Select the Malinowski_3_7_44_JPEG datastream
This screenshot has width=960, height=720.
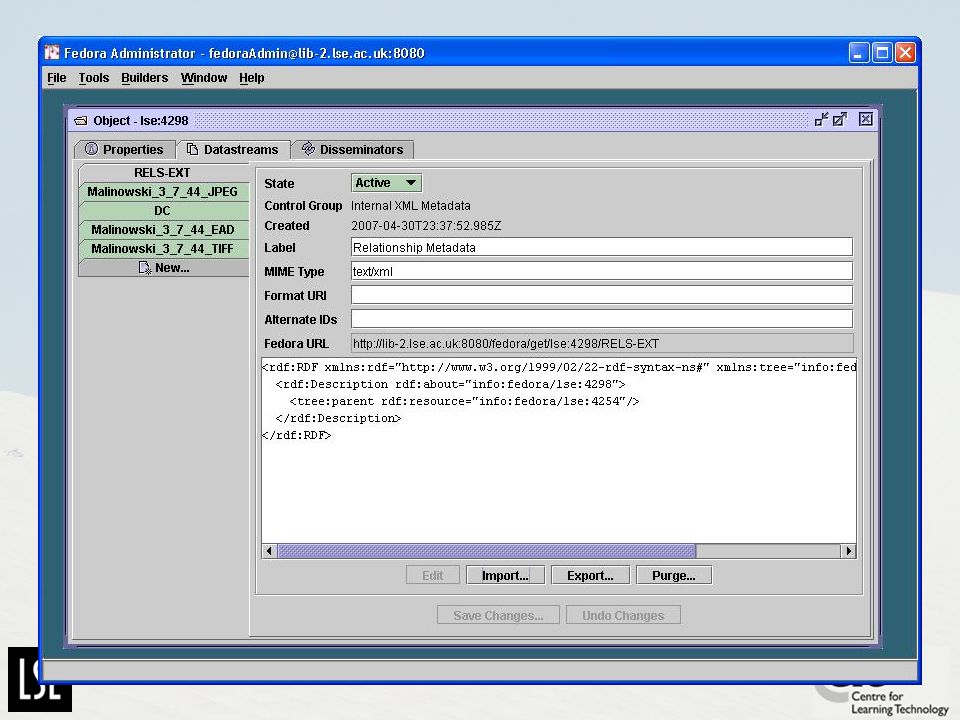163,192
